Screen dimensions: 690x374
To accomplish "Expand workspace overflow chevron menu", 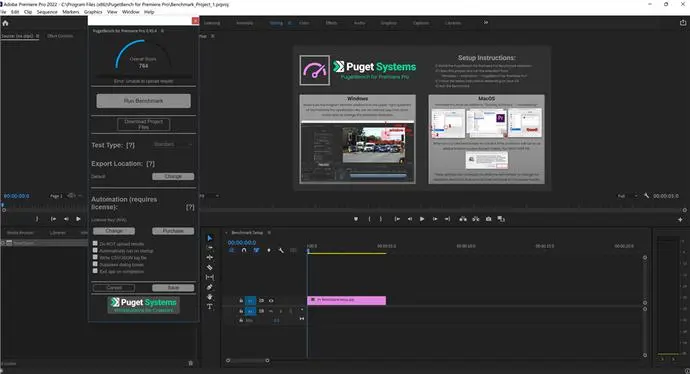I will [486, 22].
